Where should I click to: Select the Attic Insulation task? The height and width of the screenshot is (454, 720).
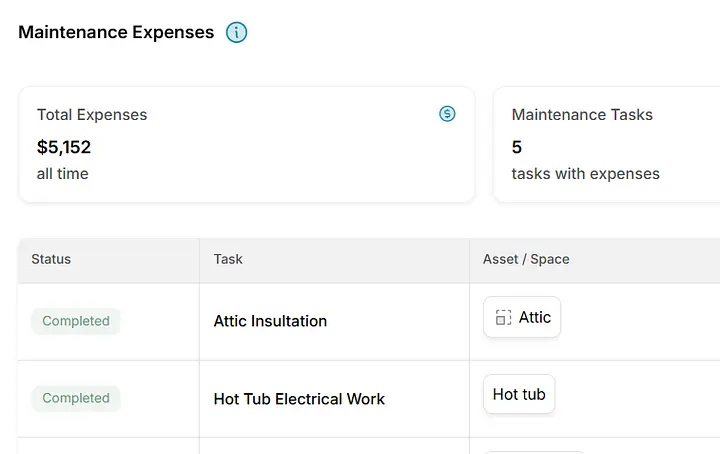(x=270, y=321)
